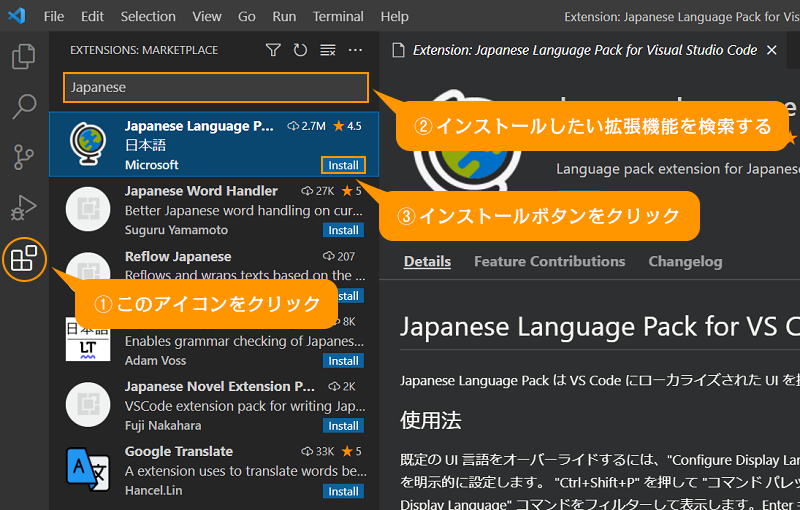Viewport: 800px width, 510px height.
Task: Click the Fuji Nakahara publisher name
Action: click(163, 425)
